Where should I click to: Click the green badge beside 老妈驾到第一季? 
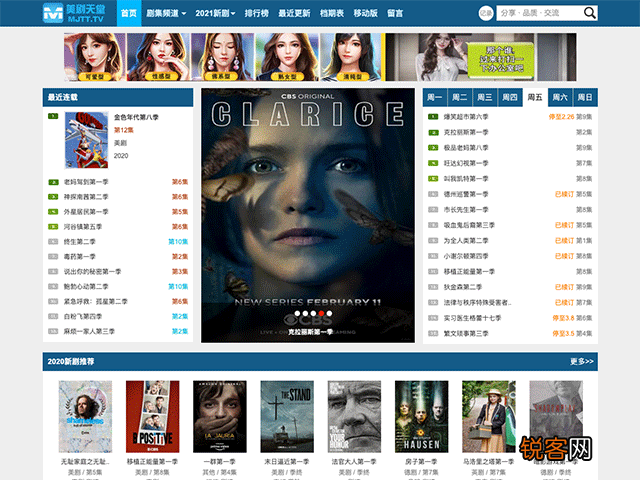pos(53,182)
